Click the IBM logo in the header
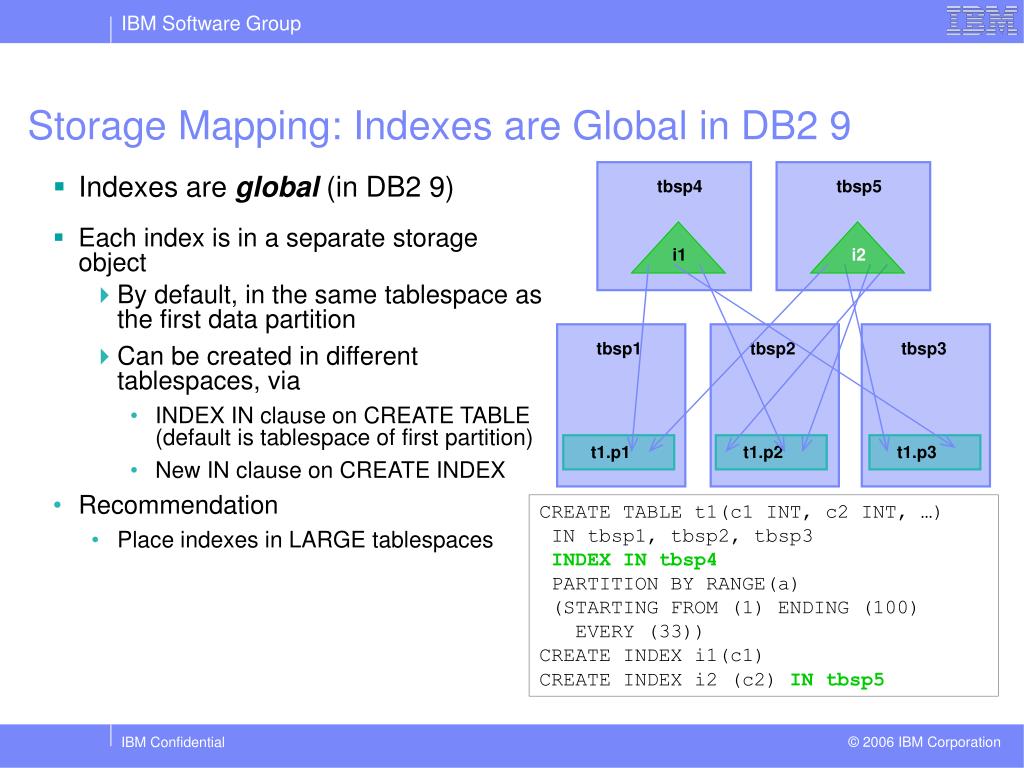Image resolution: width=1024 pixels, height=768 pixels. pos(981,20)
